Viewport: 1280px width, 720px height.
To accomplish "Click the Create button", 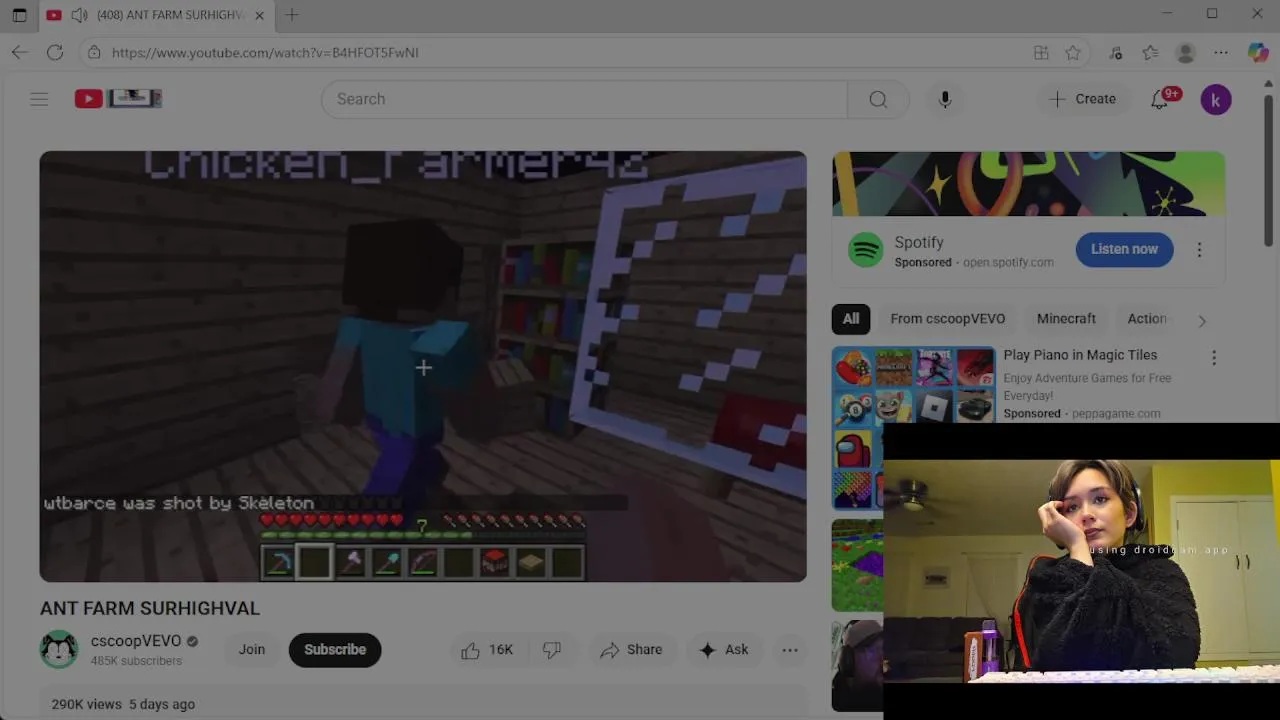I will coord(1082,99).
